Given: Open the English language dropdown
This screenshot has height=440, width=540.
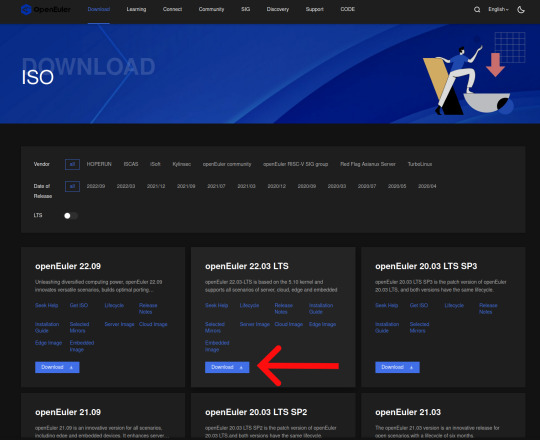Looking at the screenshot, I should [x=498, y=9].
